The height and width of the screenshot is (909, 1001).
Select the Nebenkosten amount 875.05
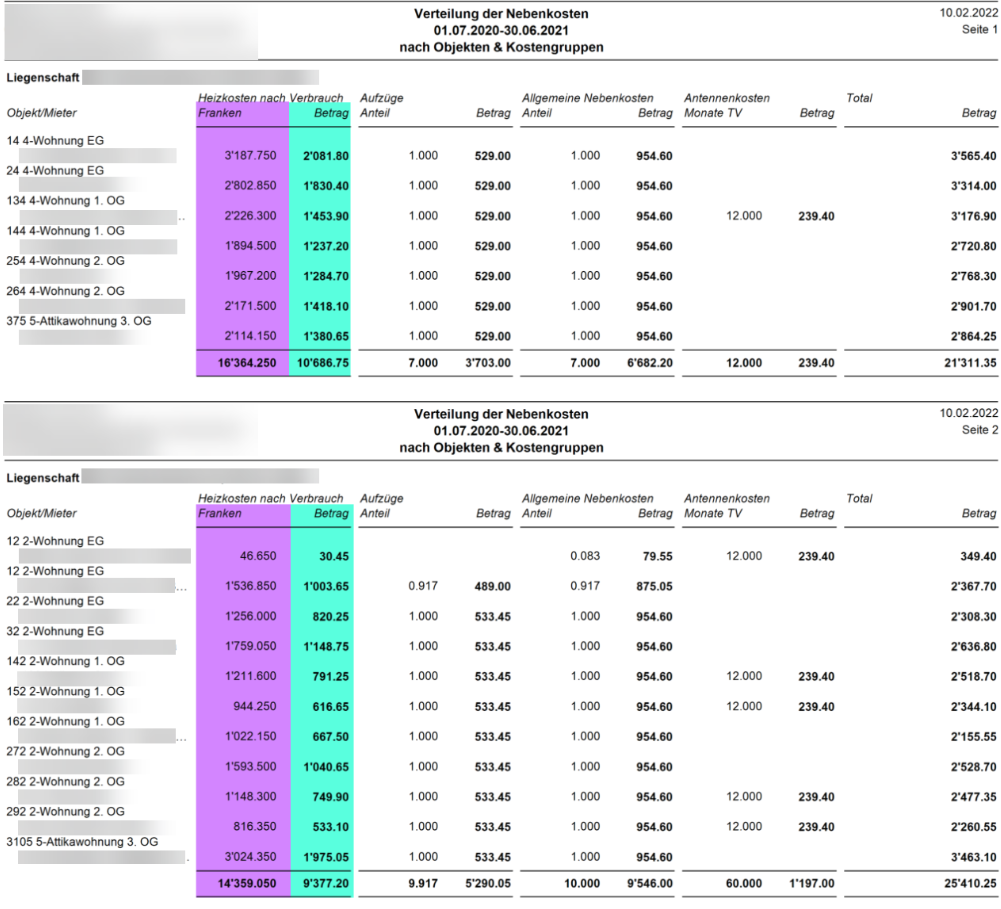tap(654, 586)
